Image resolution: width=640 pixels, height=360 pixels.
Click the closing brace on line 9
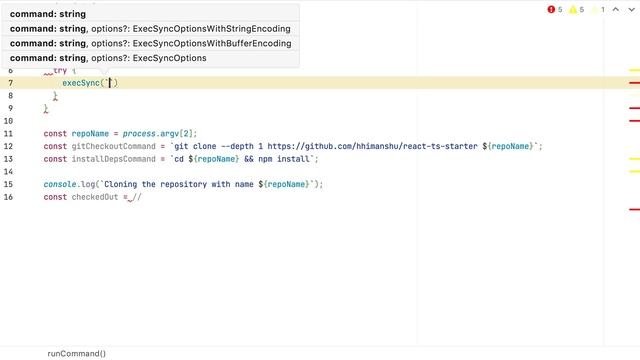[46, 109]
